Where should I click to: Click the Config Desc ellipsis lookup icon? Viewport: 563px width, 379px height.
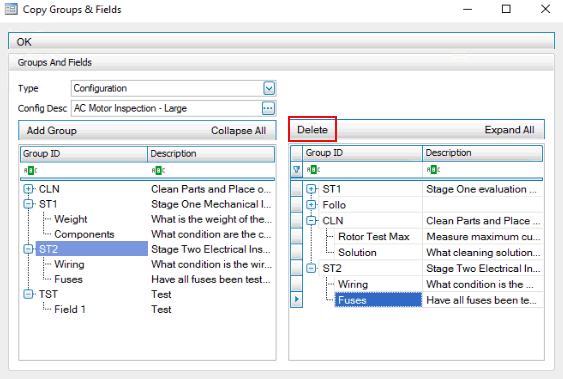click(268, 108)
